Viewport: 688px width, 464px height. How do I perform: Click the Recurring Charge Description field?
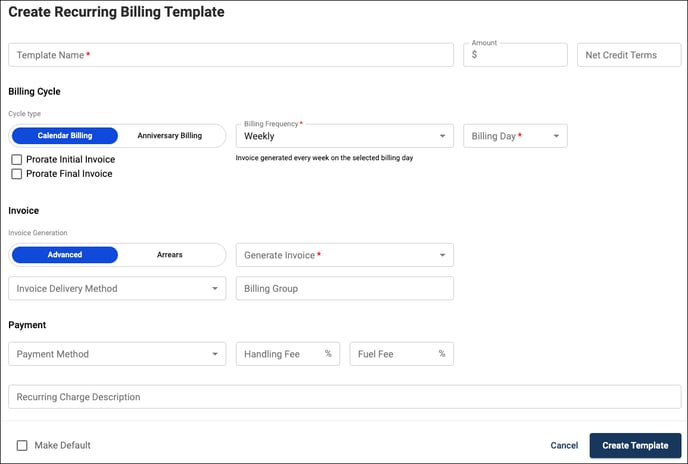tap(345, 397)
